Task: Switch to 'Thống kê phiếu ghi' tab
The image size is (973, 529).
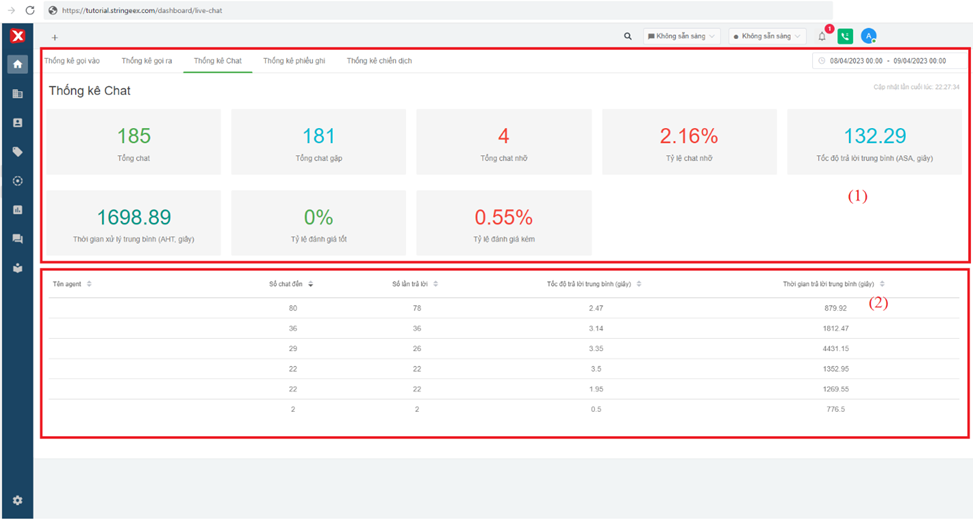Action: click(294, 61)
